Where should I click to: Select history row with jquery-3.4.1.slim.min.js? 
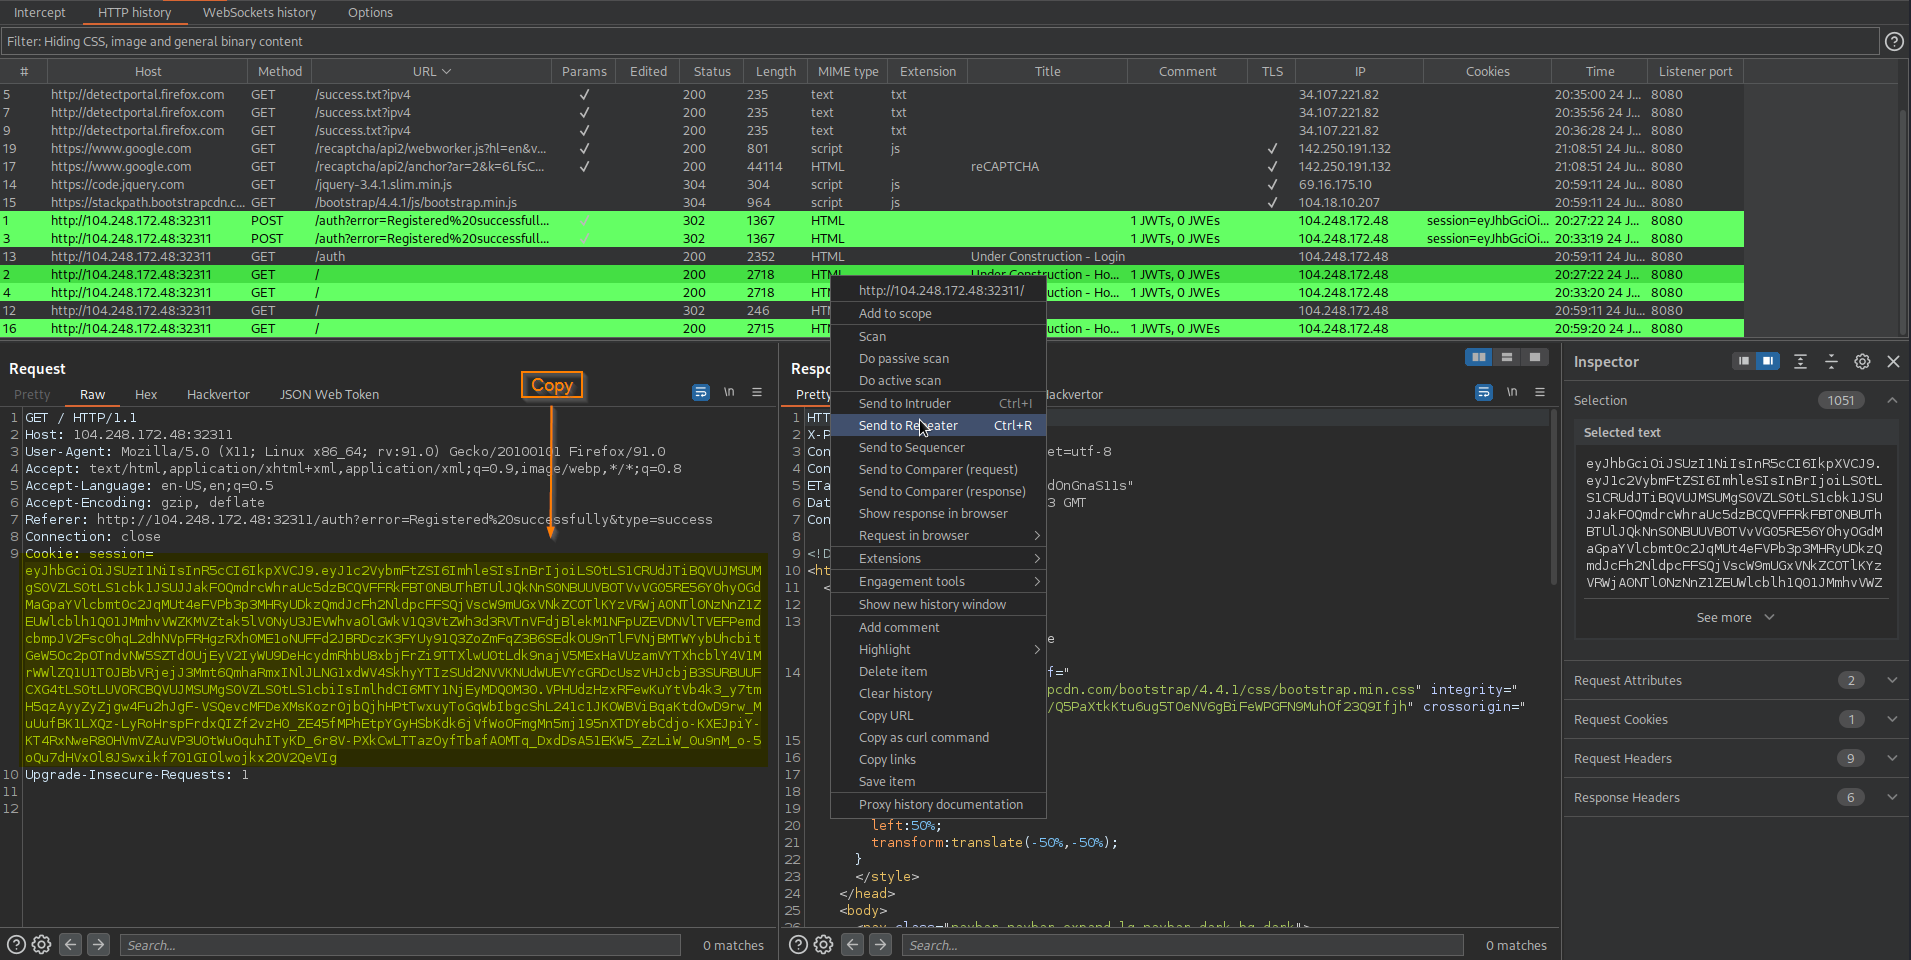(872, 184)
